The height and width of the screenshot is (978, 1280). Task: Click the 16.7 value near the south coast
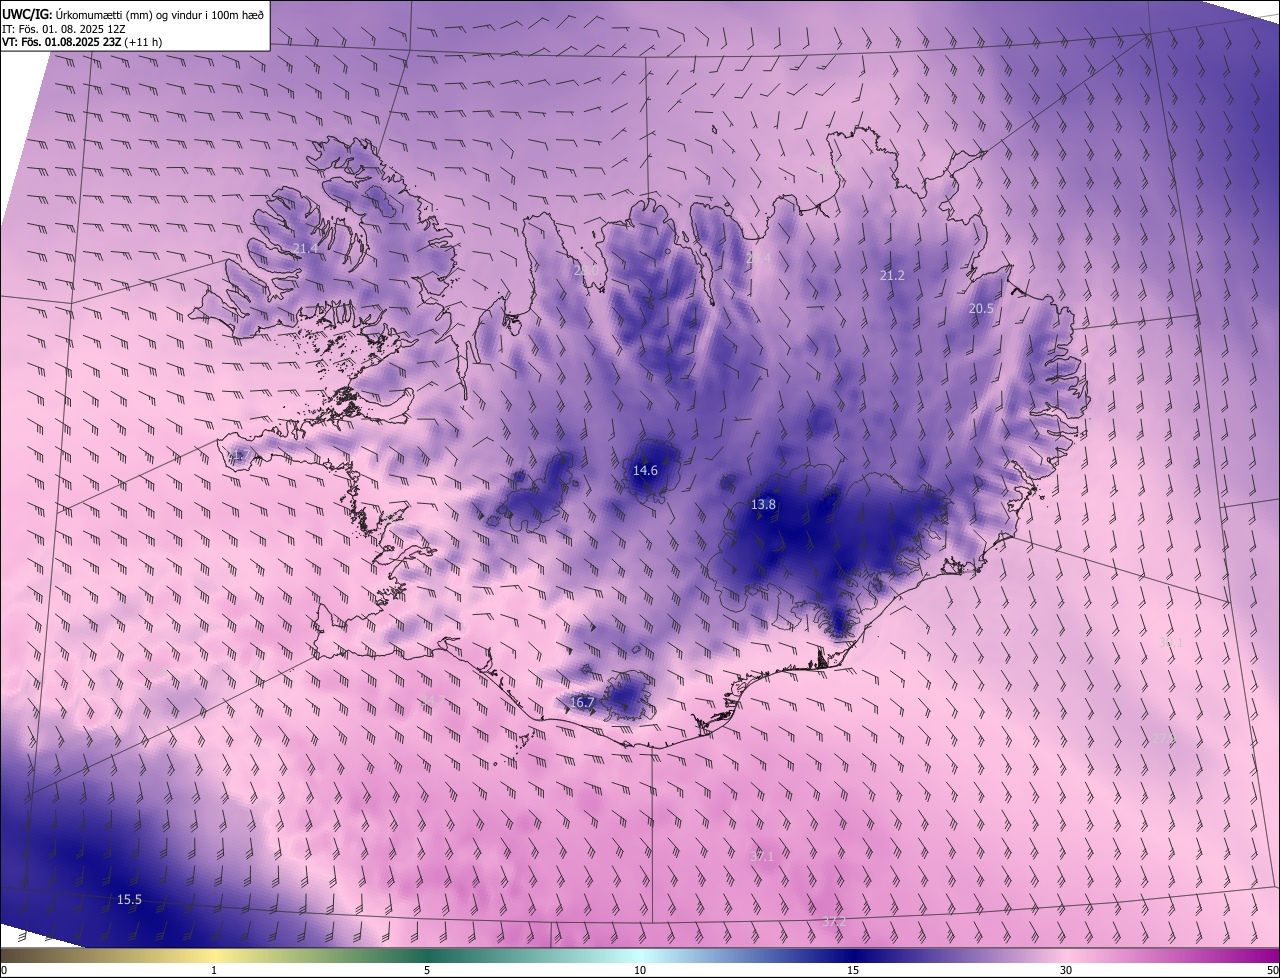click(x=582, y=703)
